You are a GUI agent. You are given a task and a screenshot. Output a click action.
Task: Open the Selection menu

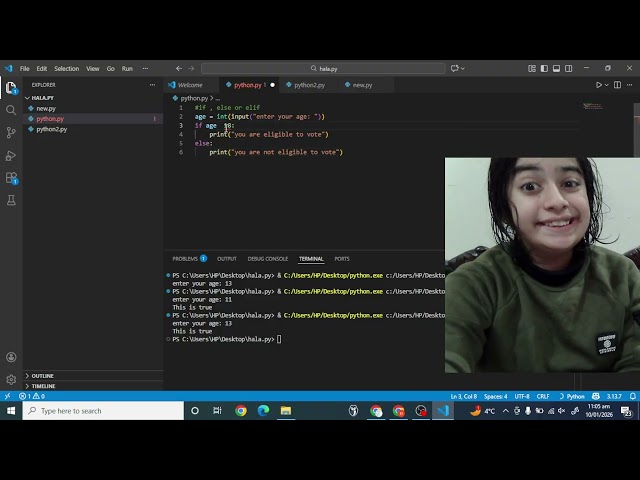click(67, 68)
